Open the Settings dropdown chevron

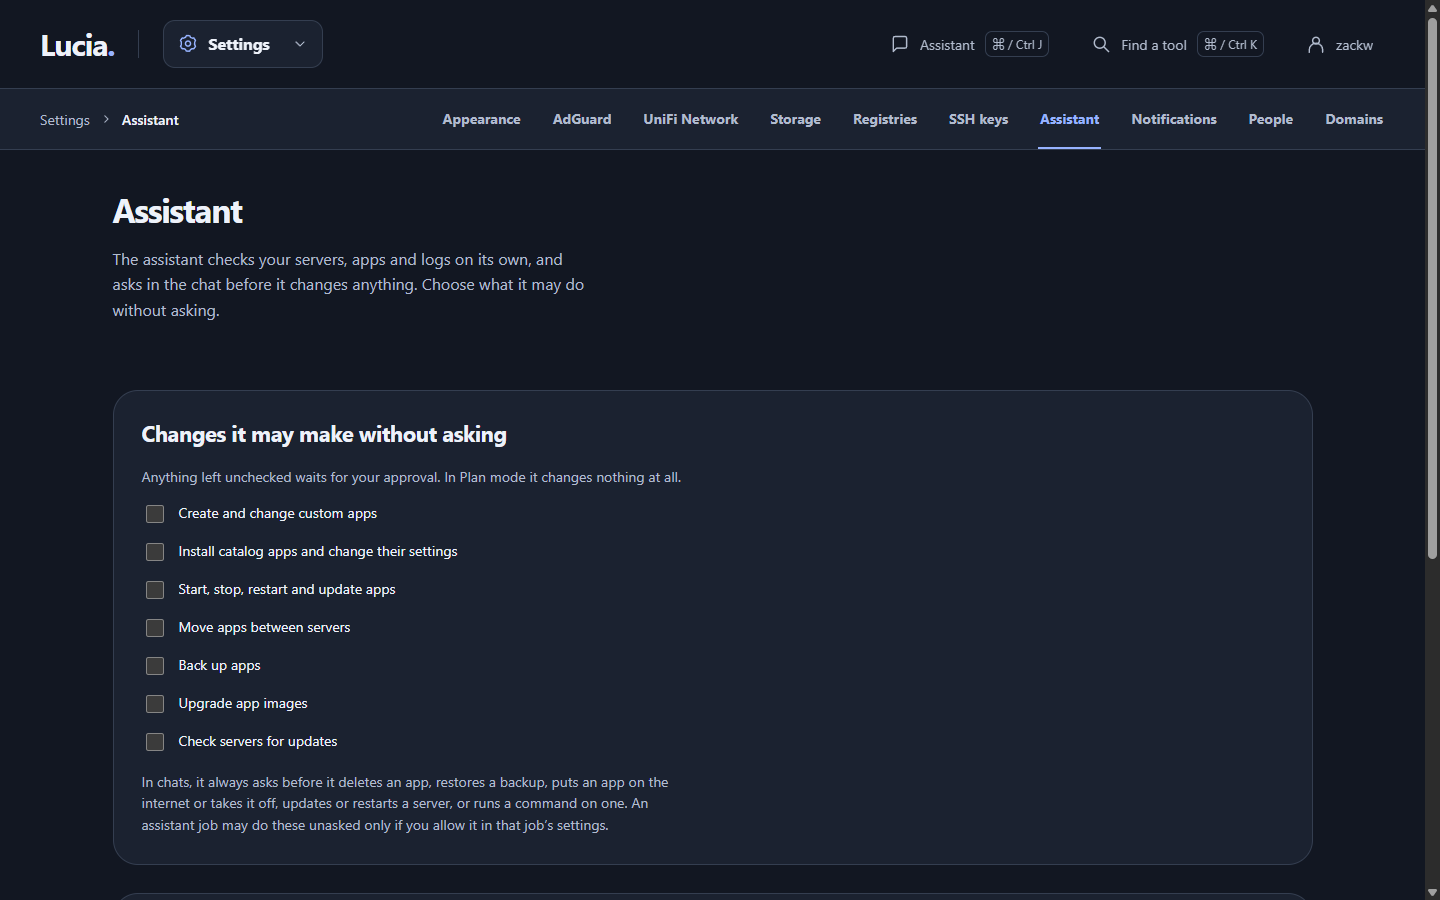300,44
